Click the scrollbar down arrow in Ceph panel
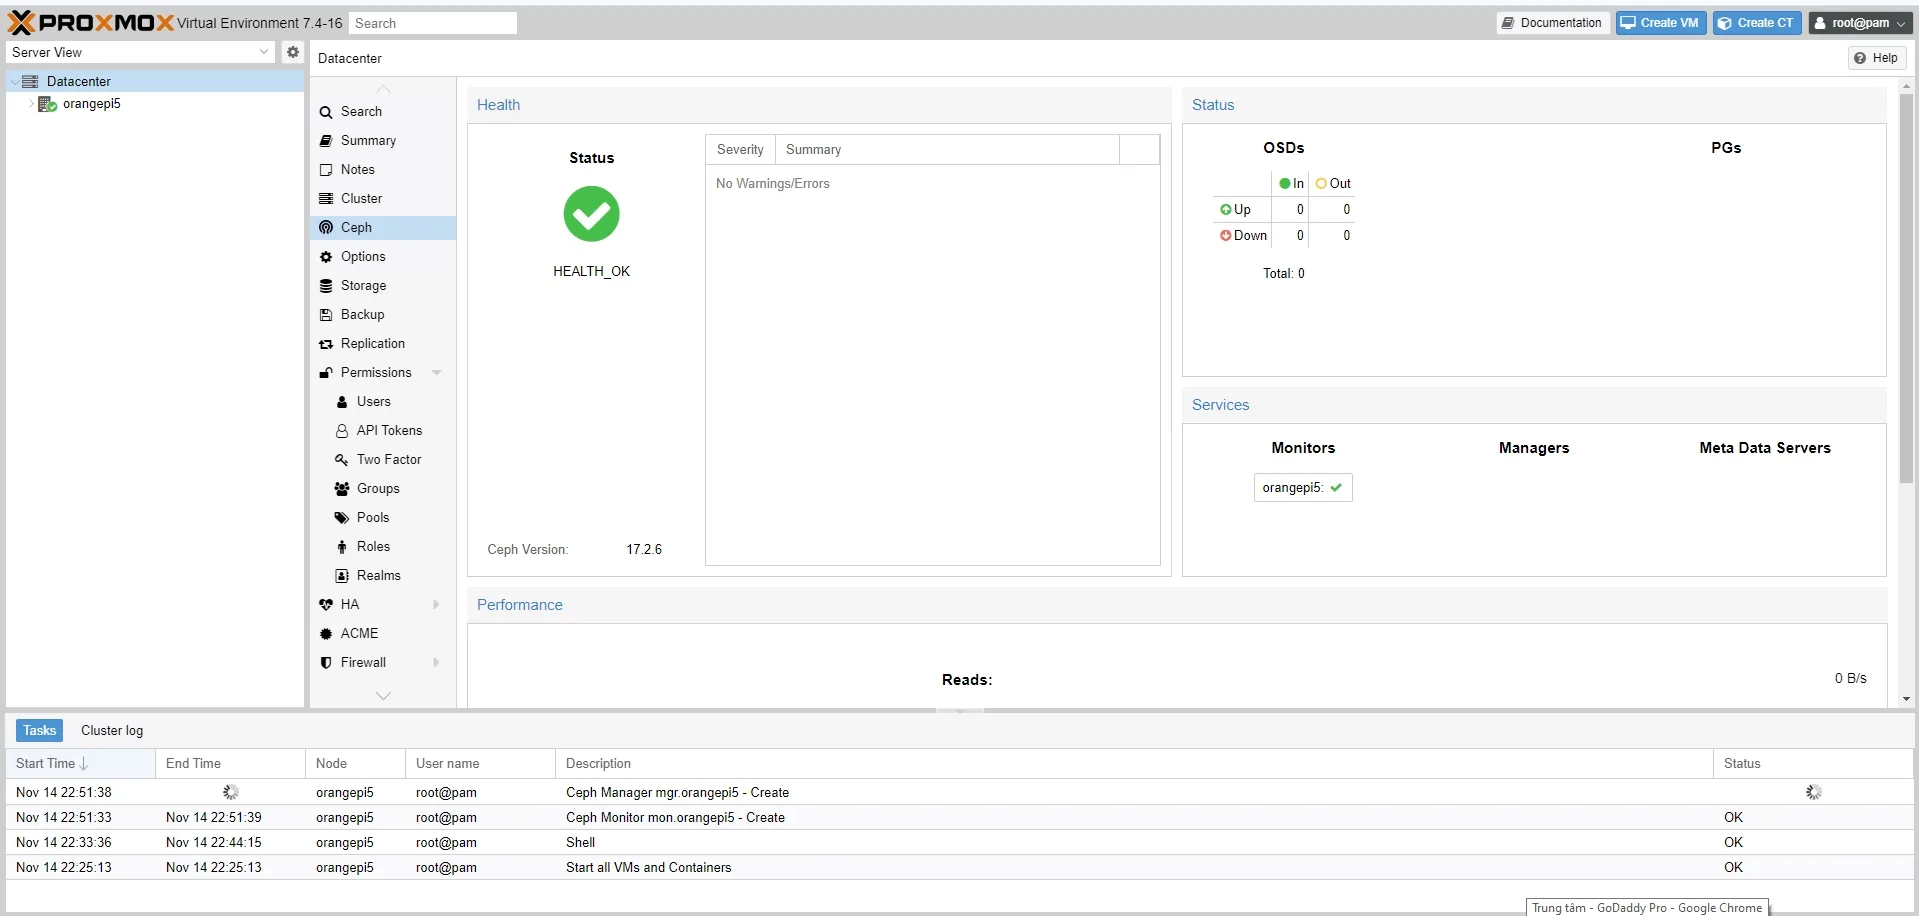This screenshot has width=1919, height=916. tap(1906, 699)
